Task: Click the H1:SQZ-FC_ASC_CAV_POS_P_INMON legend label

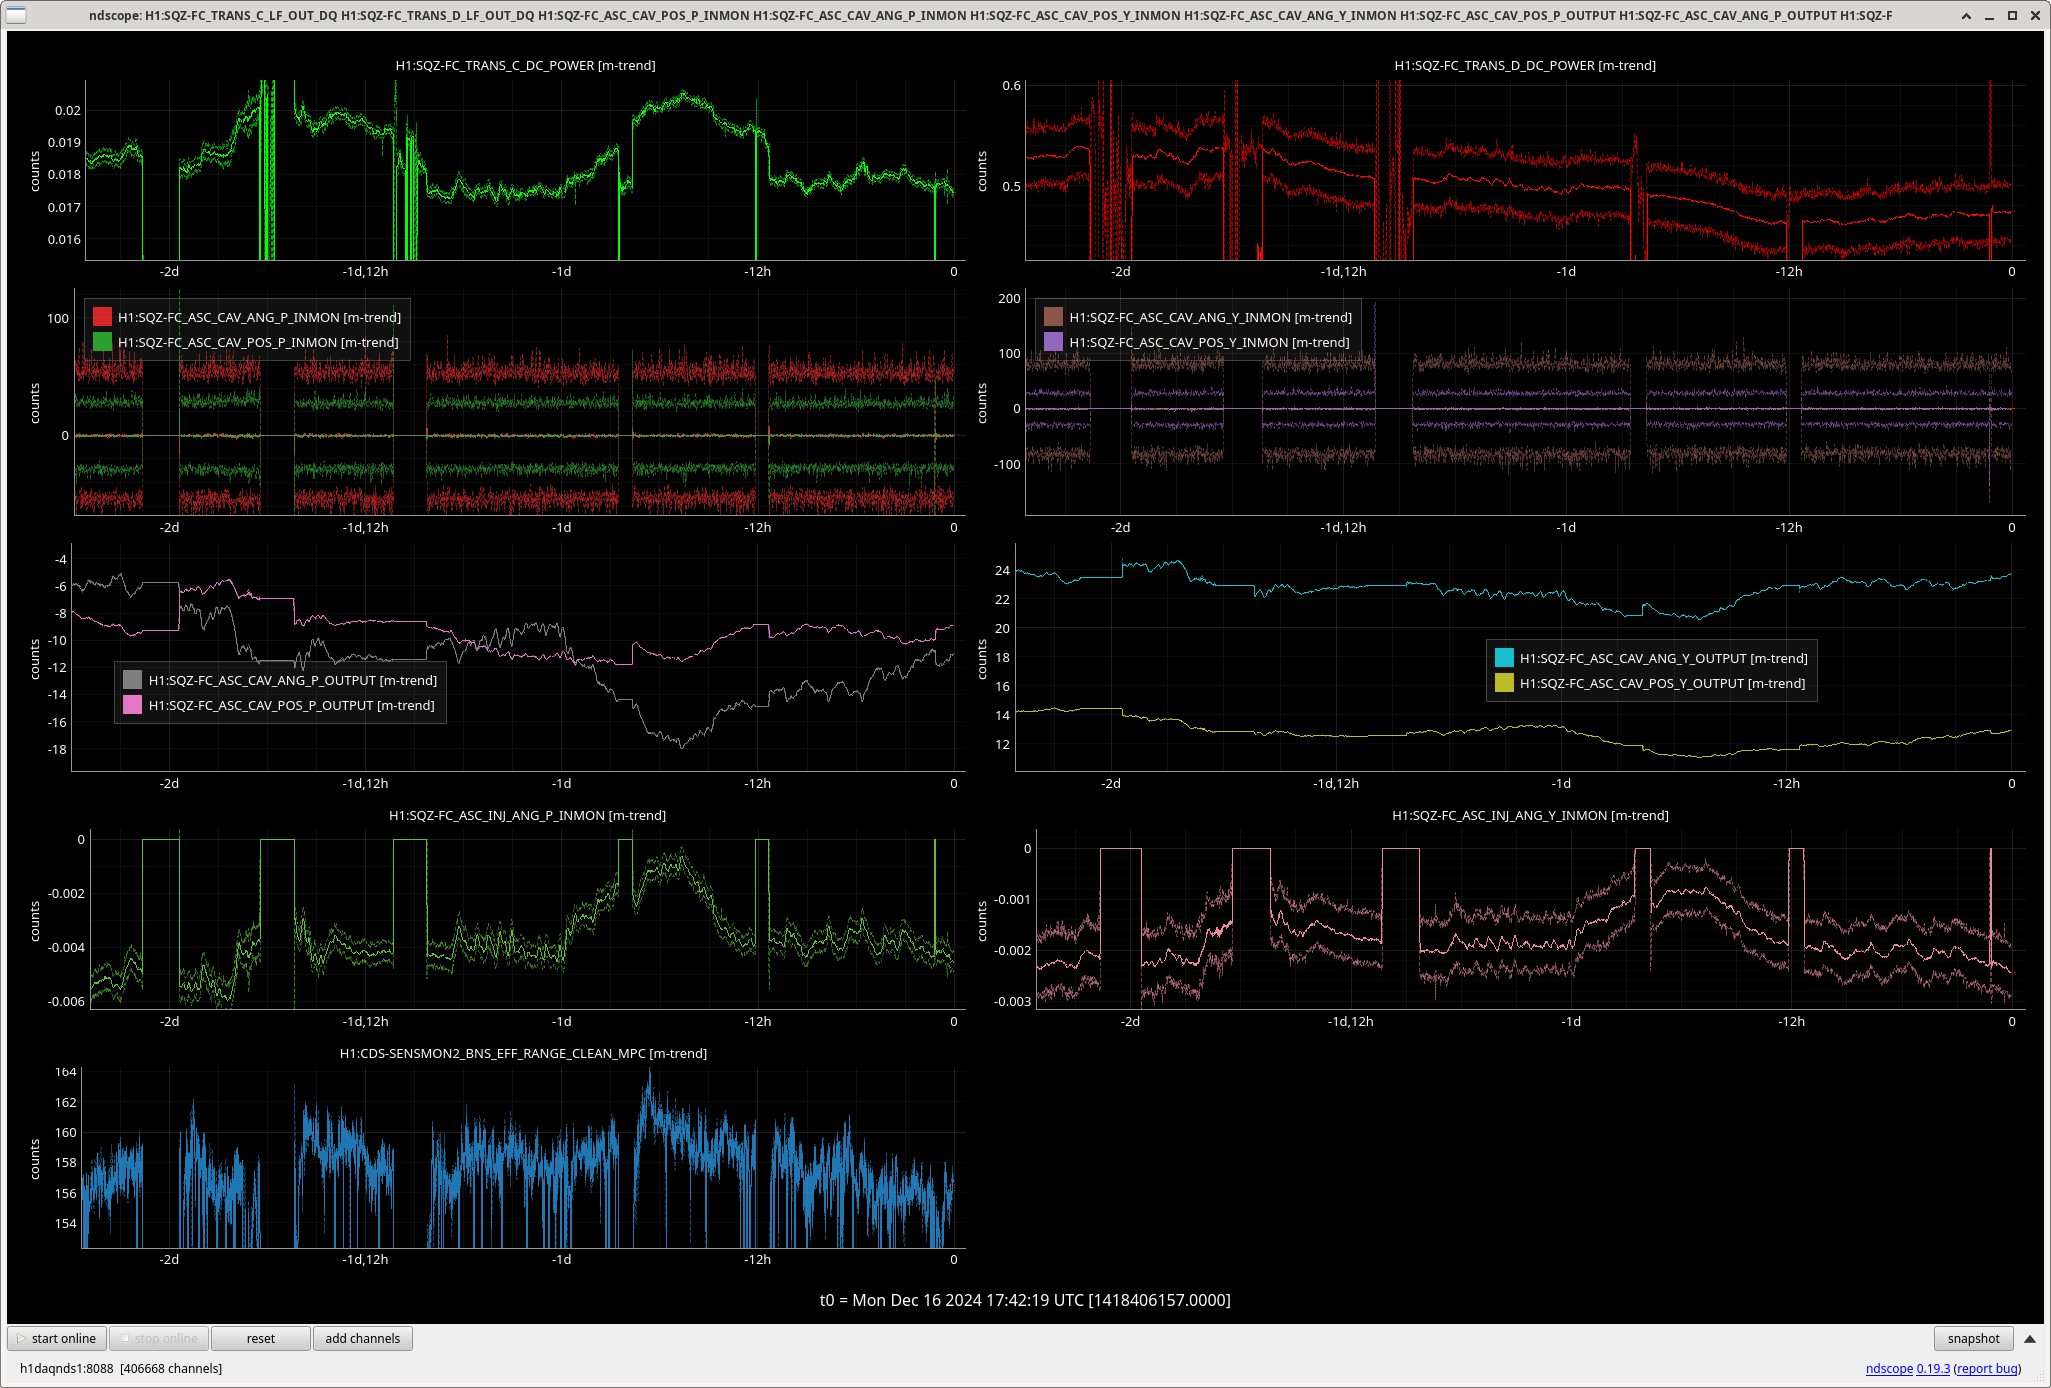Action: (x=258, y=342)
